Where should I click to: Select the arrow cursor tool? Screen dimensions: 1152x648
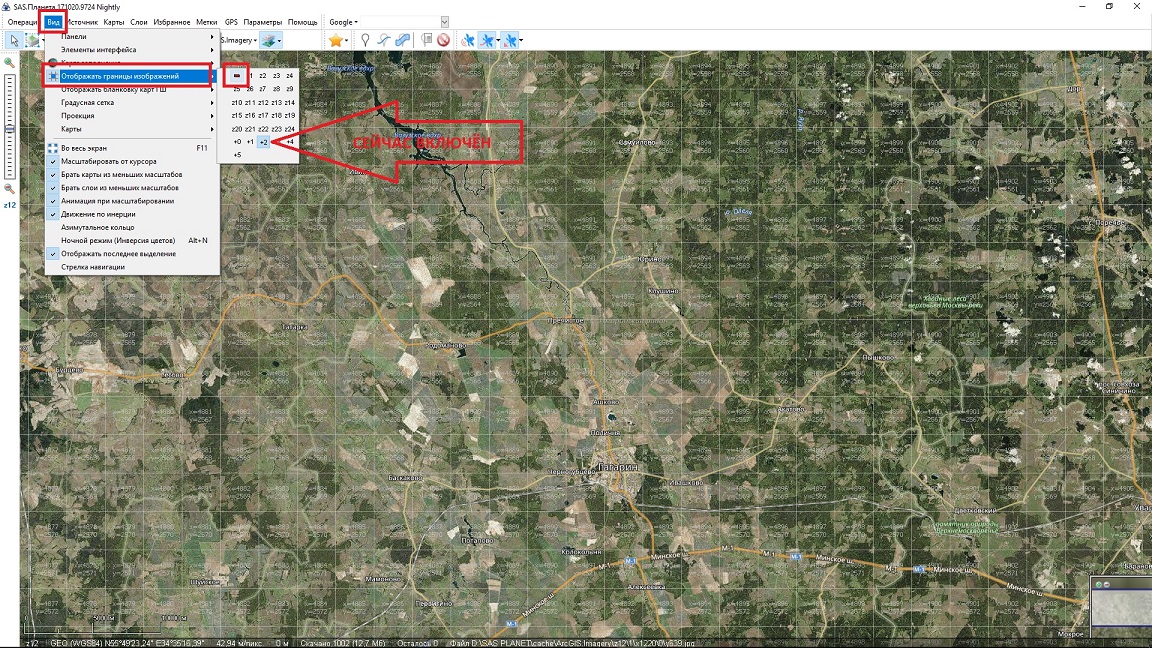[x=14, y=40]
